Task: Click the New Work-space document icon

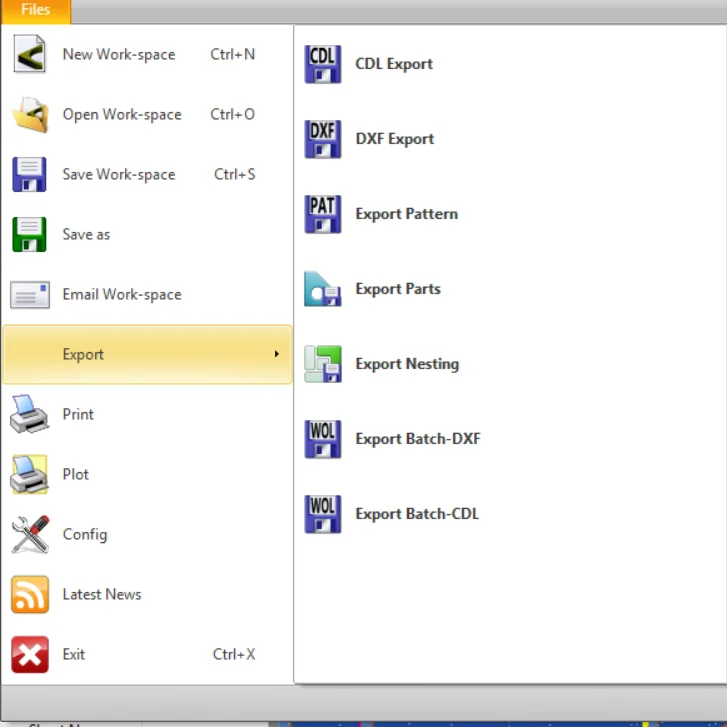Action: pos(30,54)
